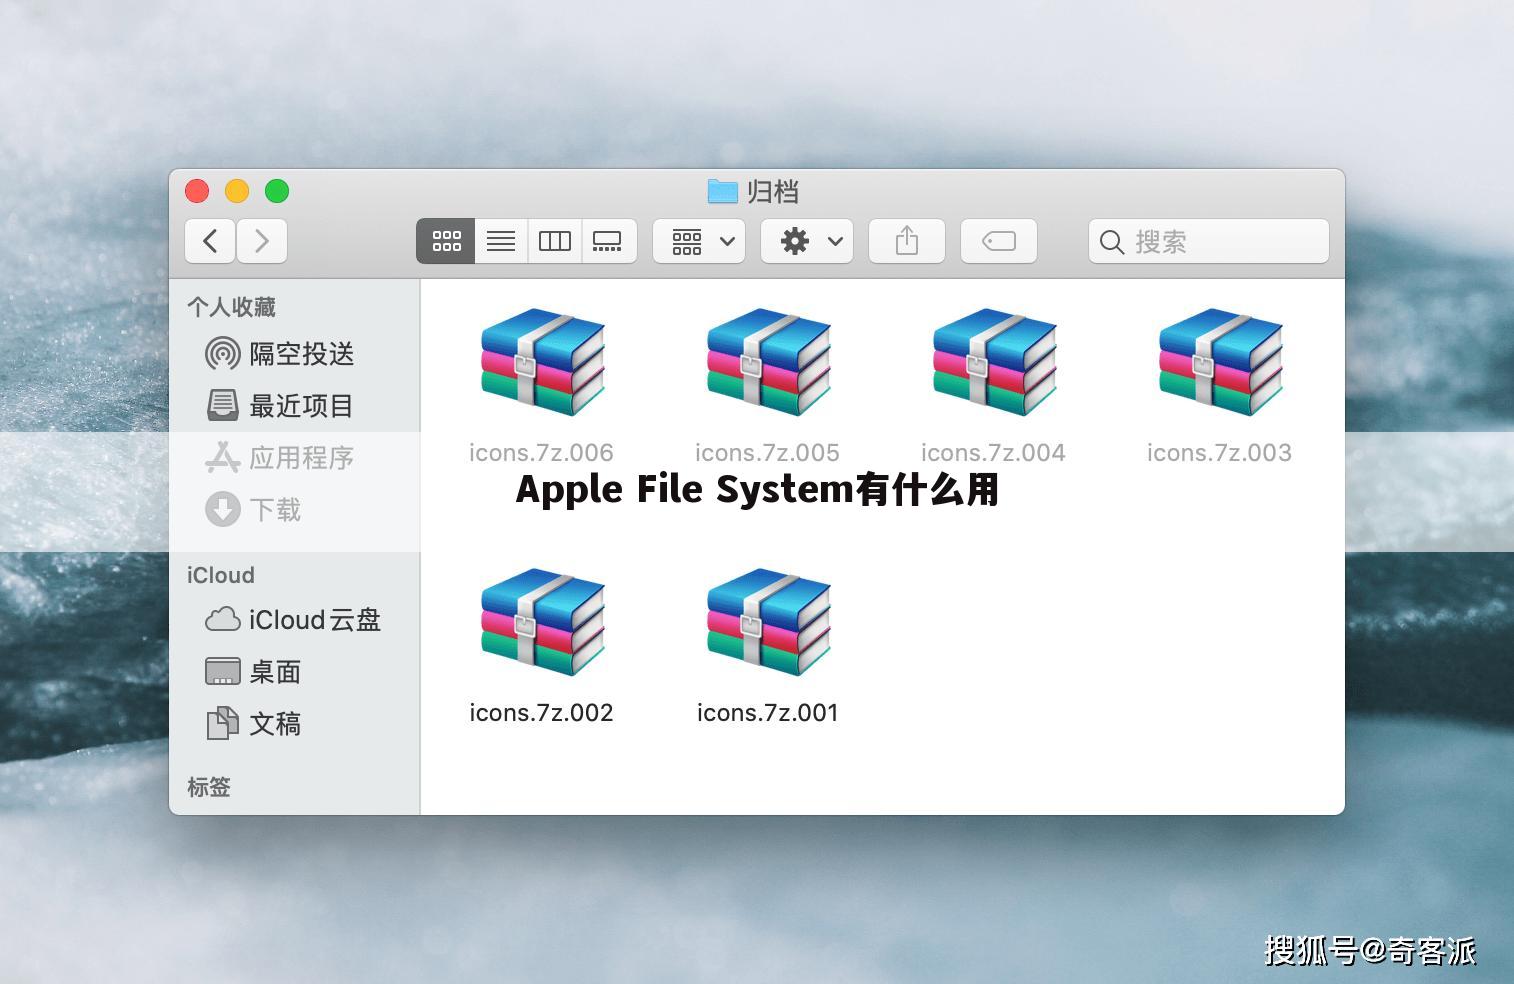The width and height of the screenshot is (1514, 984).
Task: Click the 归档 folder icon in title bar
Action: [722, 191]
